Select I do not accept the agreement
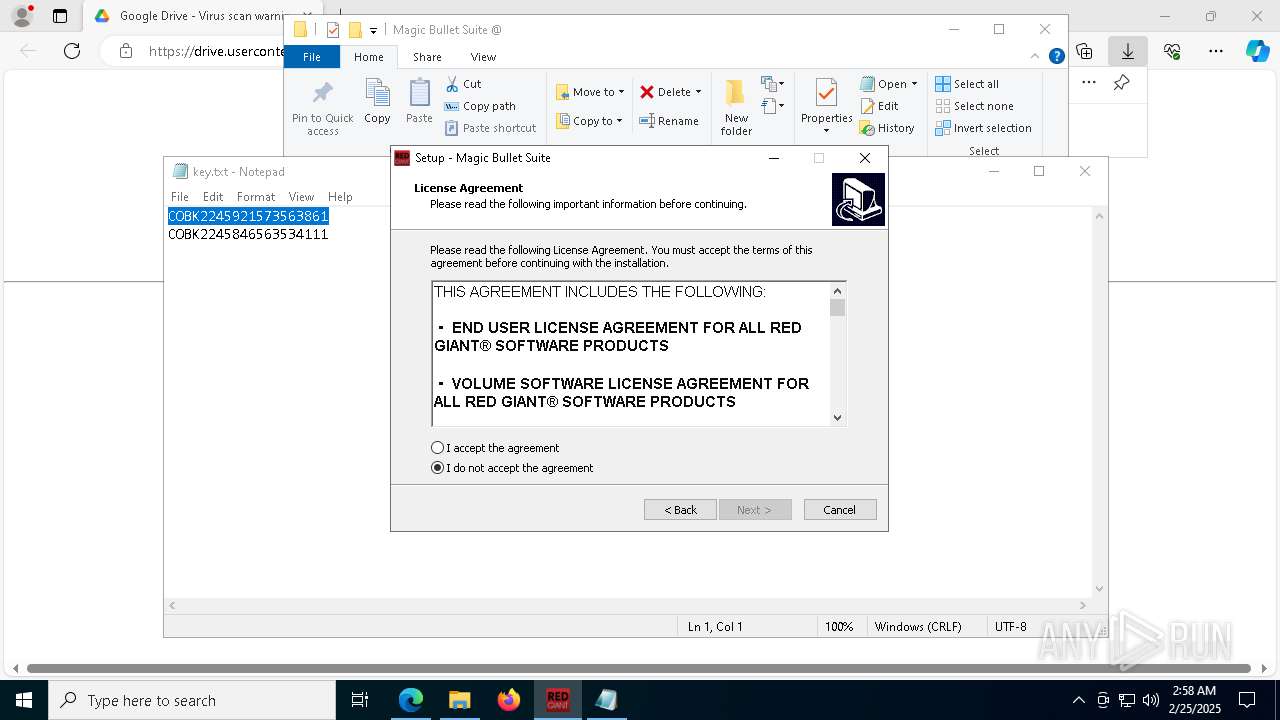The width and height of the screenshot is (1280, 720). point(512,468)
